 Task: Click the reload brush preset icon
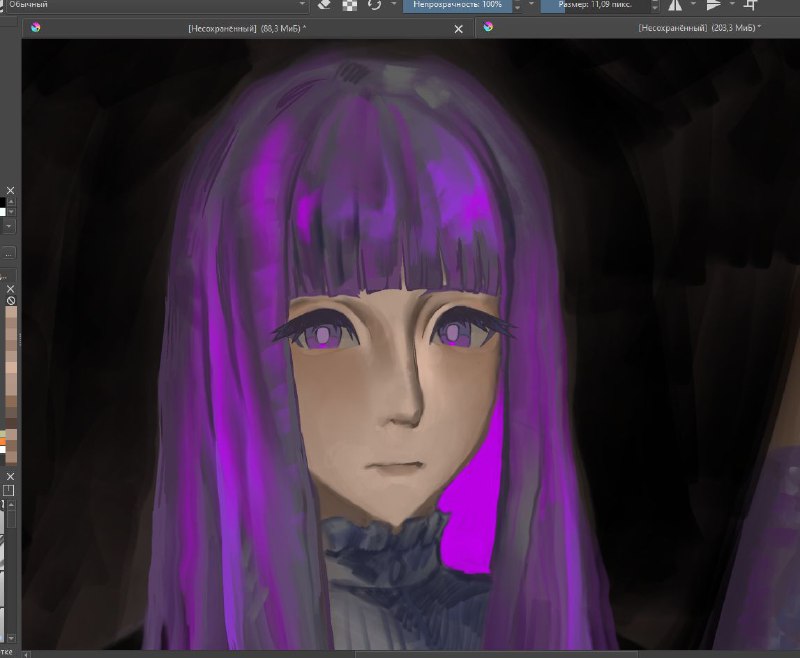pyautogui.click(x=374, y=5)
